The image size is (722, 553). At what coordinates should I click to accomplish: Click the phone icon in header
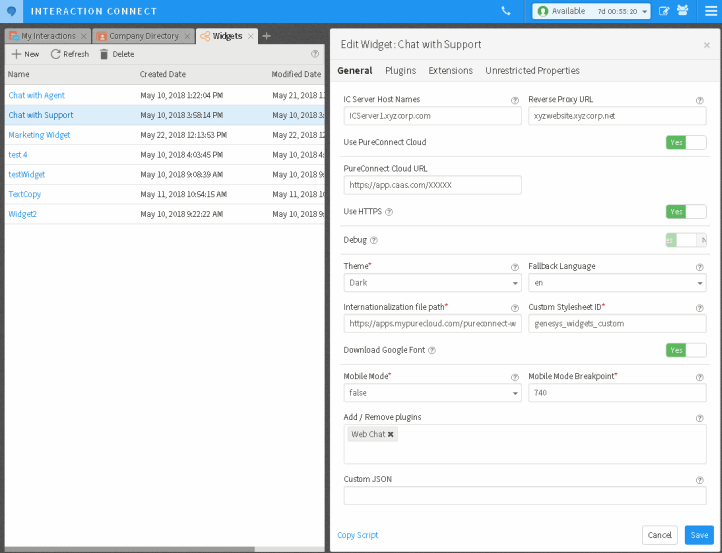pos(506,11)
